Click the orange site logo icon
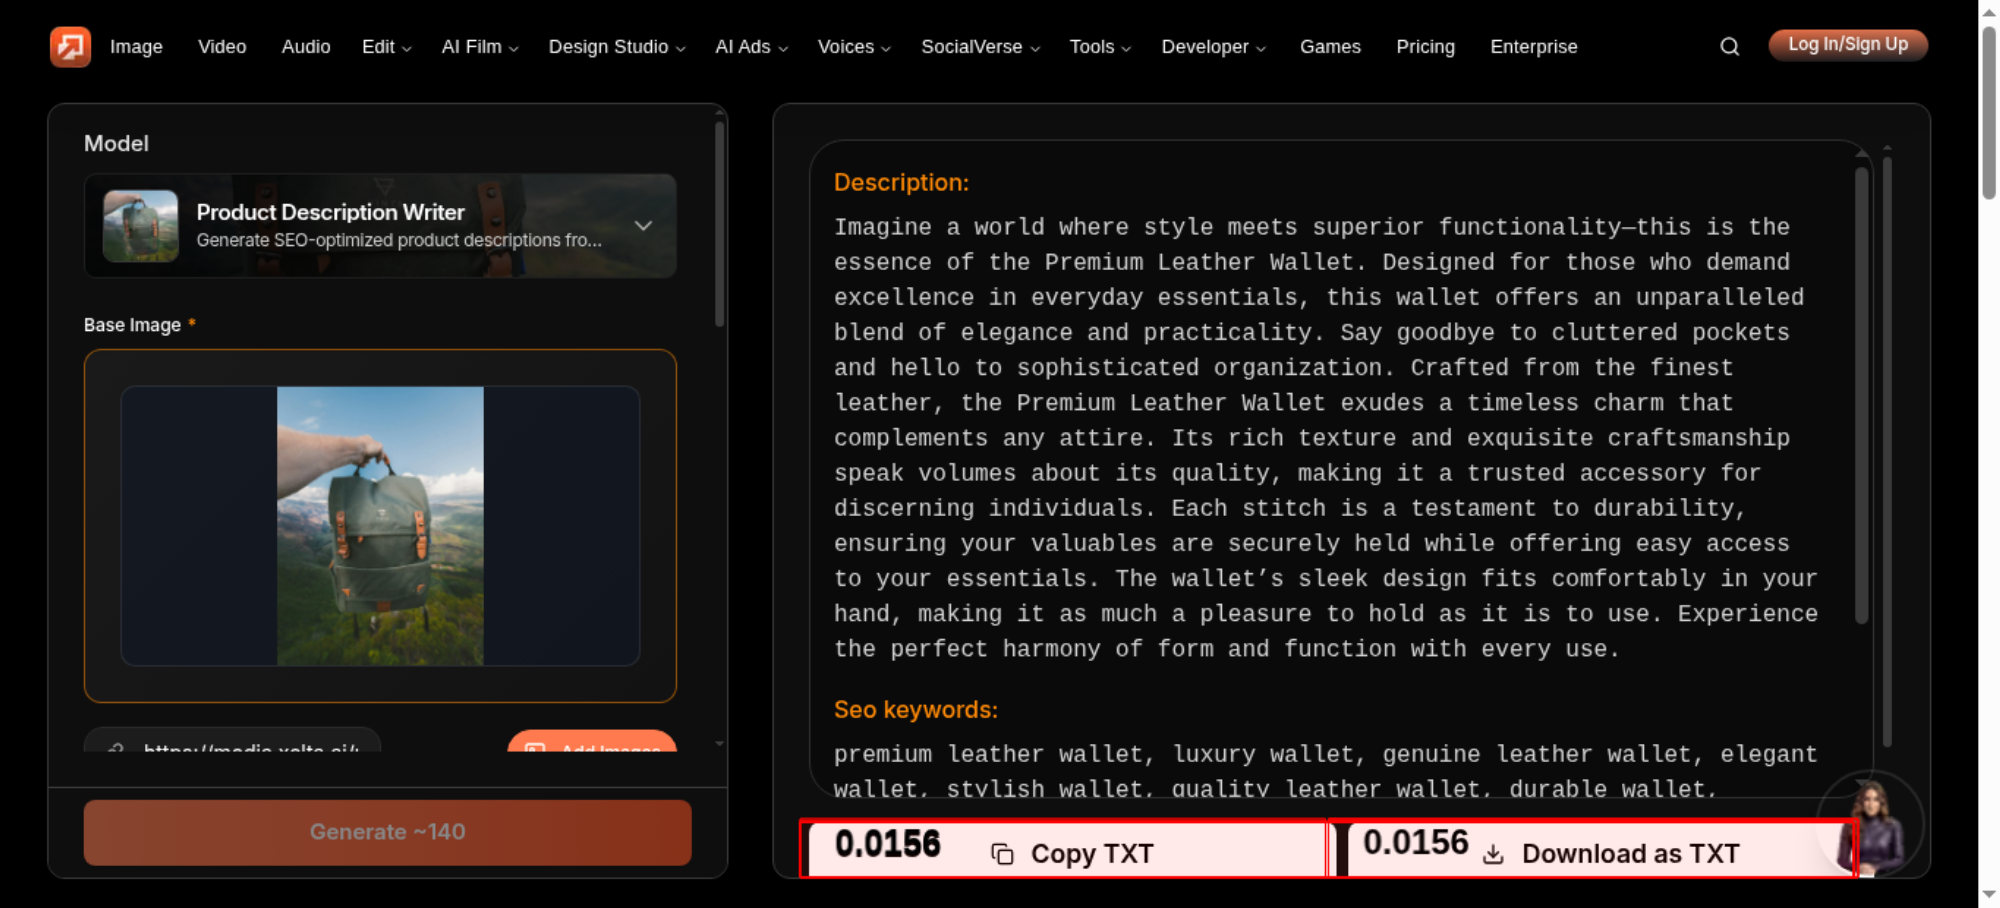Screen dimensions: 2000x908 (70, 46)
